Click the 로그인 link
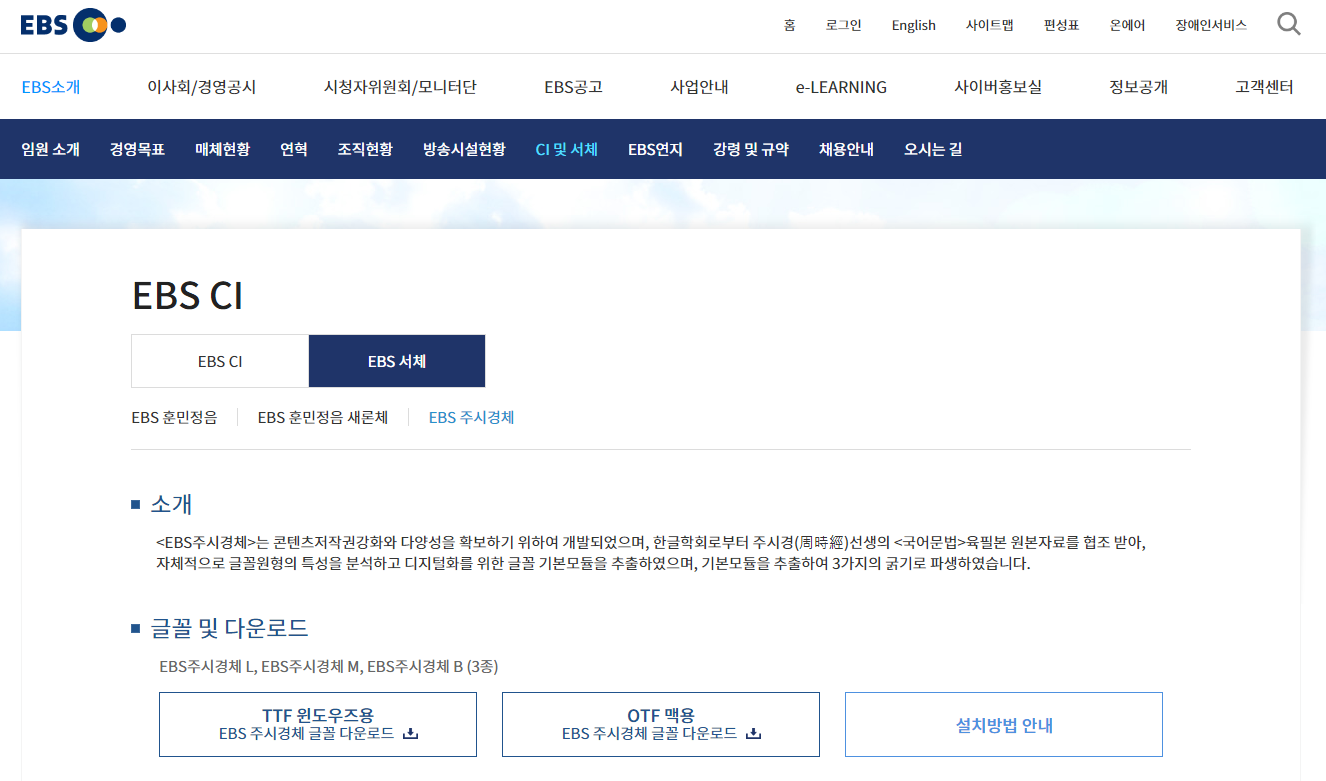Image resolution: width=1326 pixels, height=781 pixels. (843, 25)
